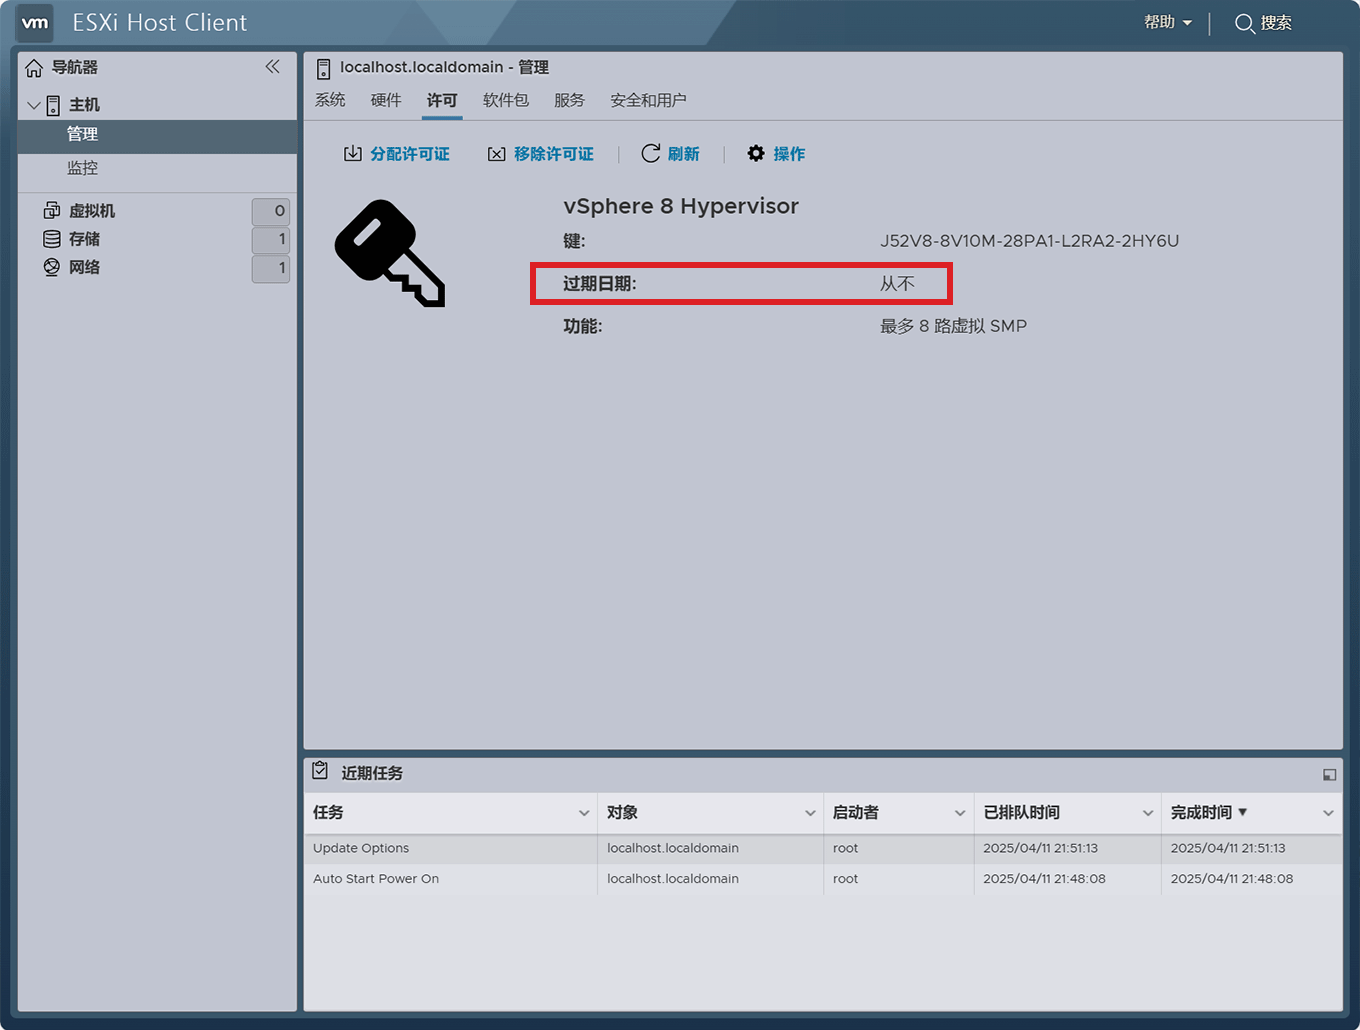Open the 帮助 dropdown menu
Image resolution: width=1360 pixels, height=1030 pixels.
tap(1166, 21)
